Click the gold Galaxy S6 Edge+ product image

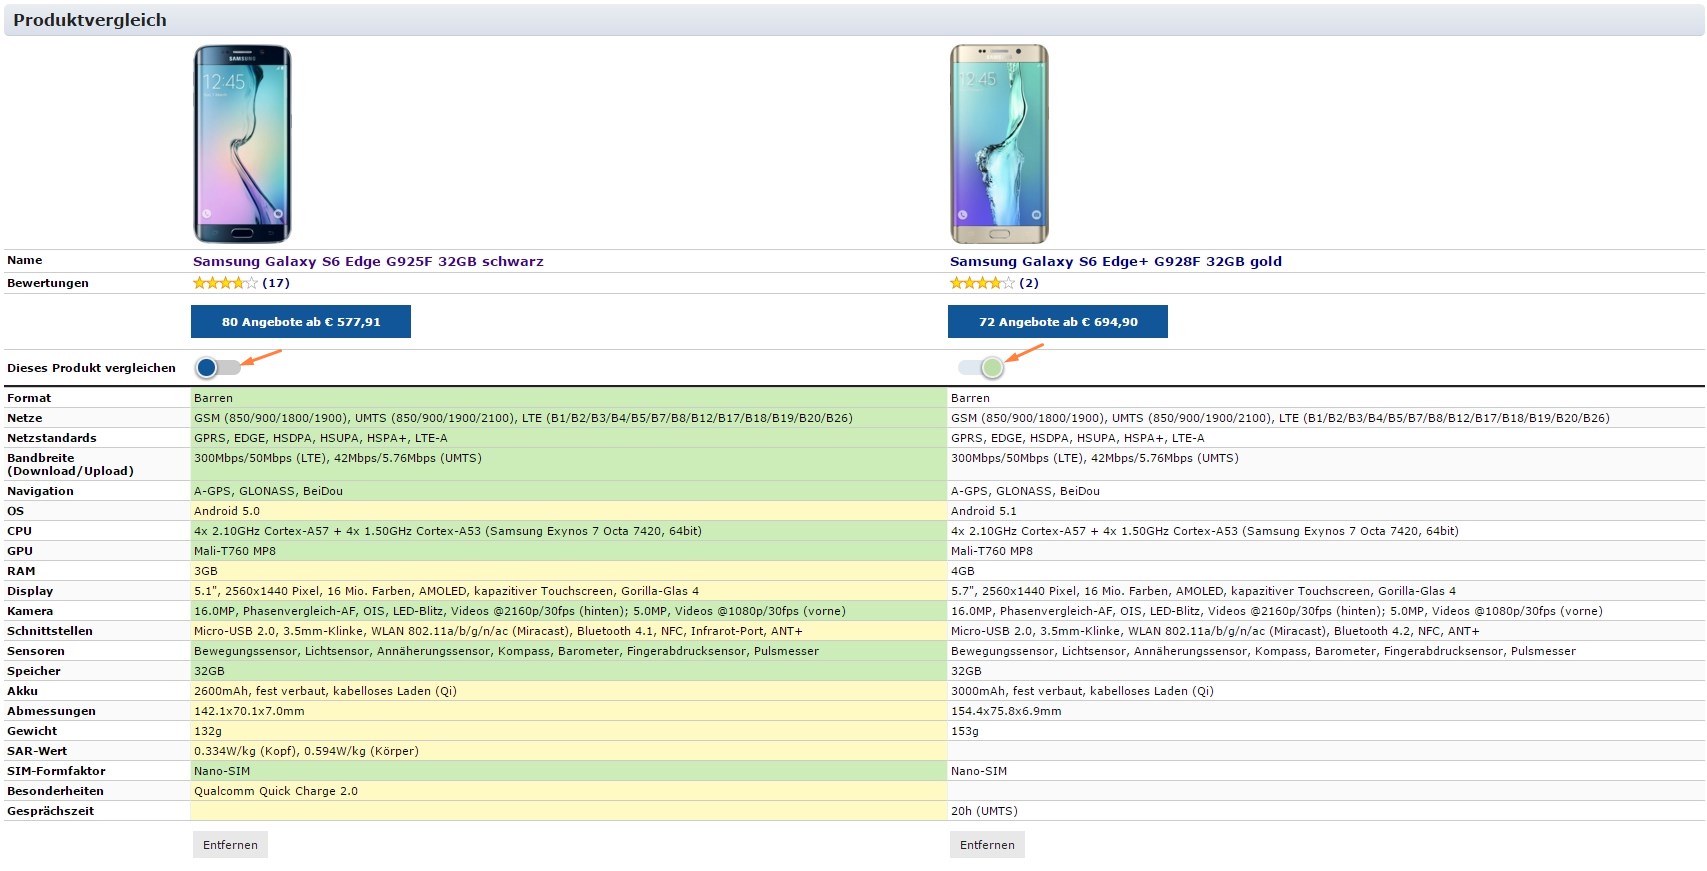[x=999, y=144]
